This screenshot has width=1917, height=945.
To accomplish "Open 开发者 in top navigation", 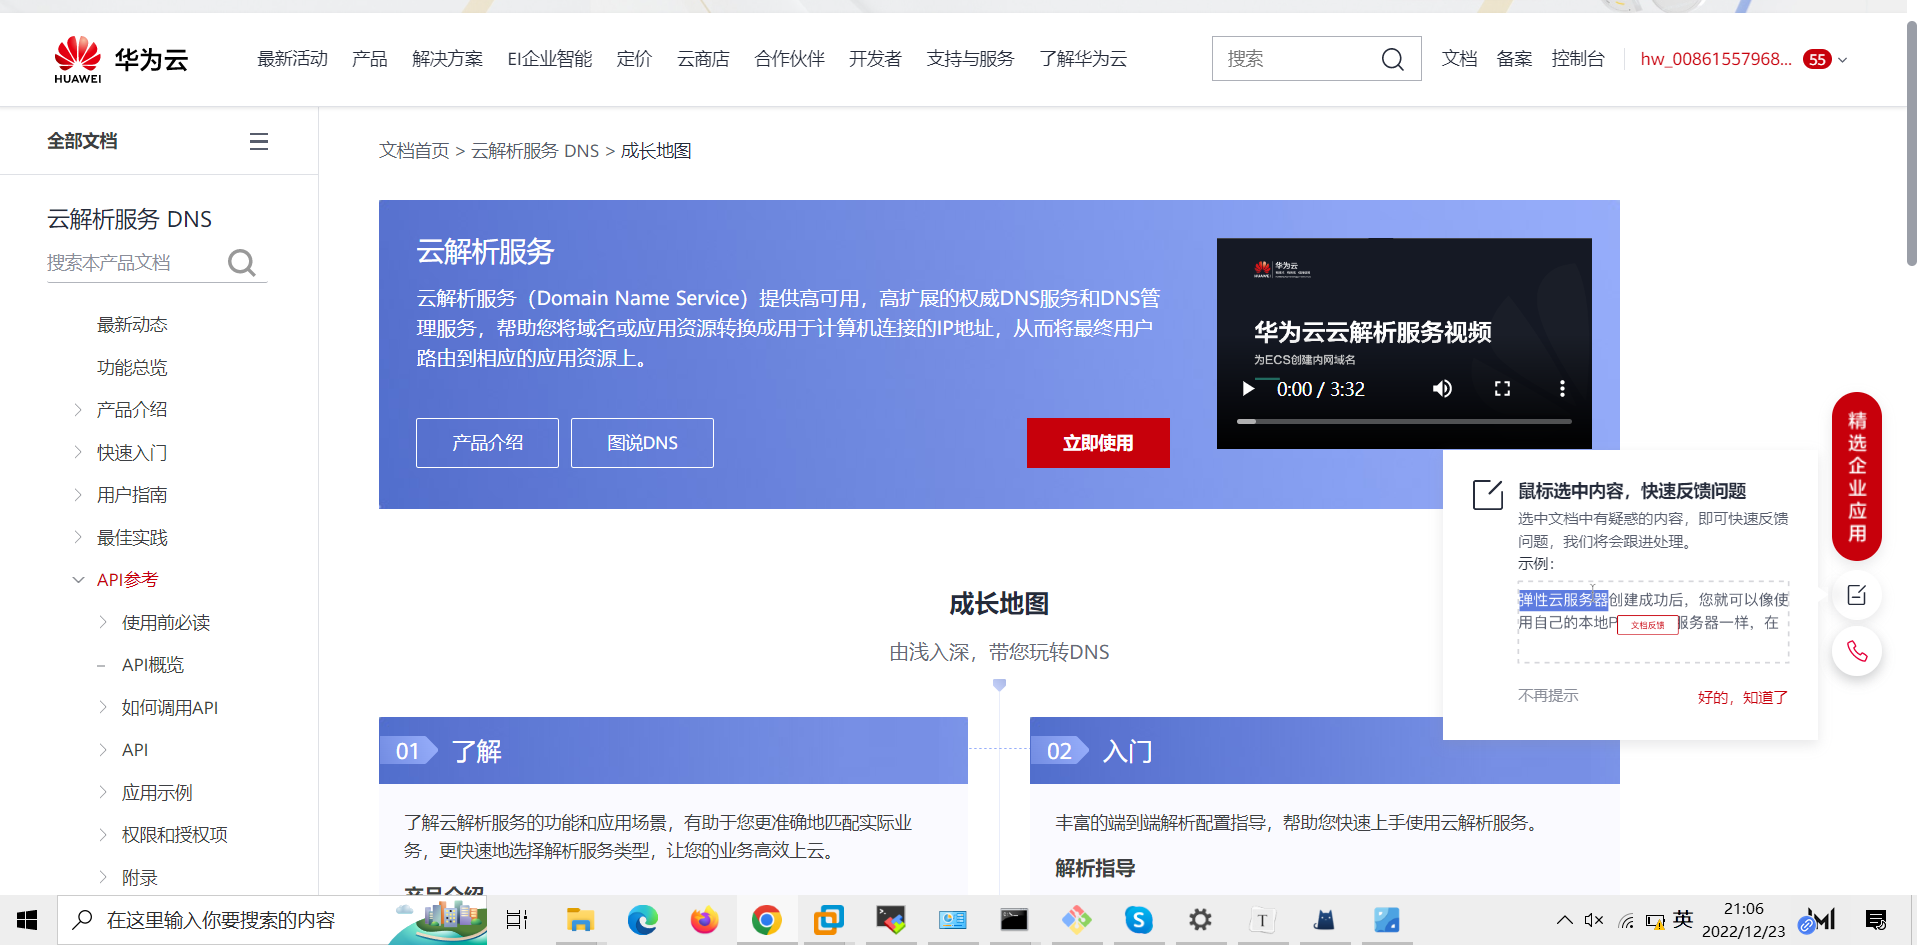I will point(875,59).
